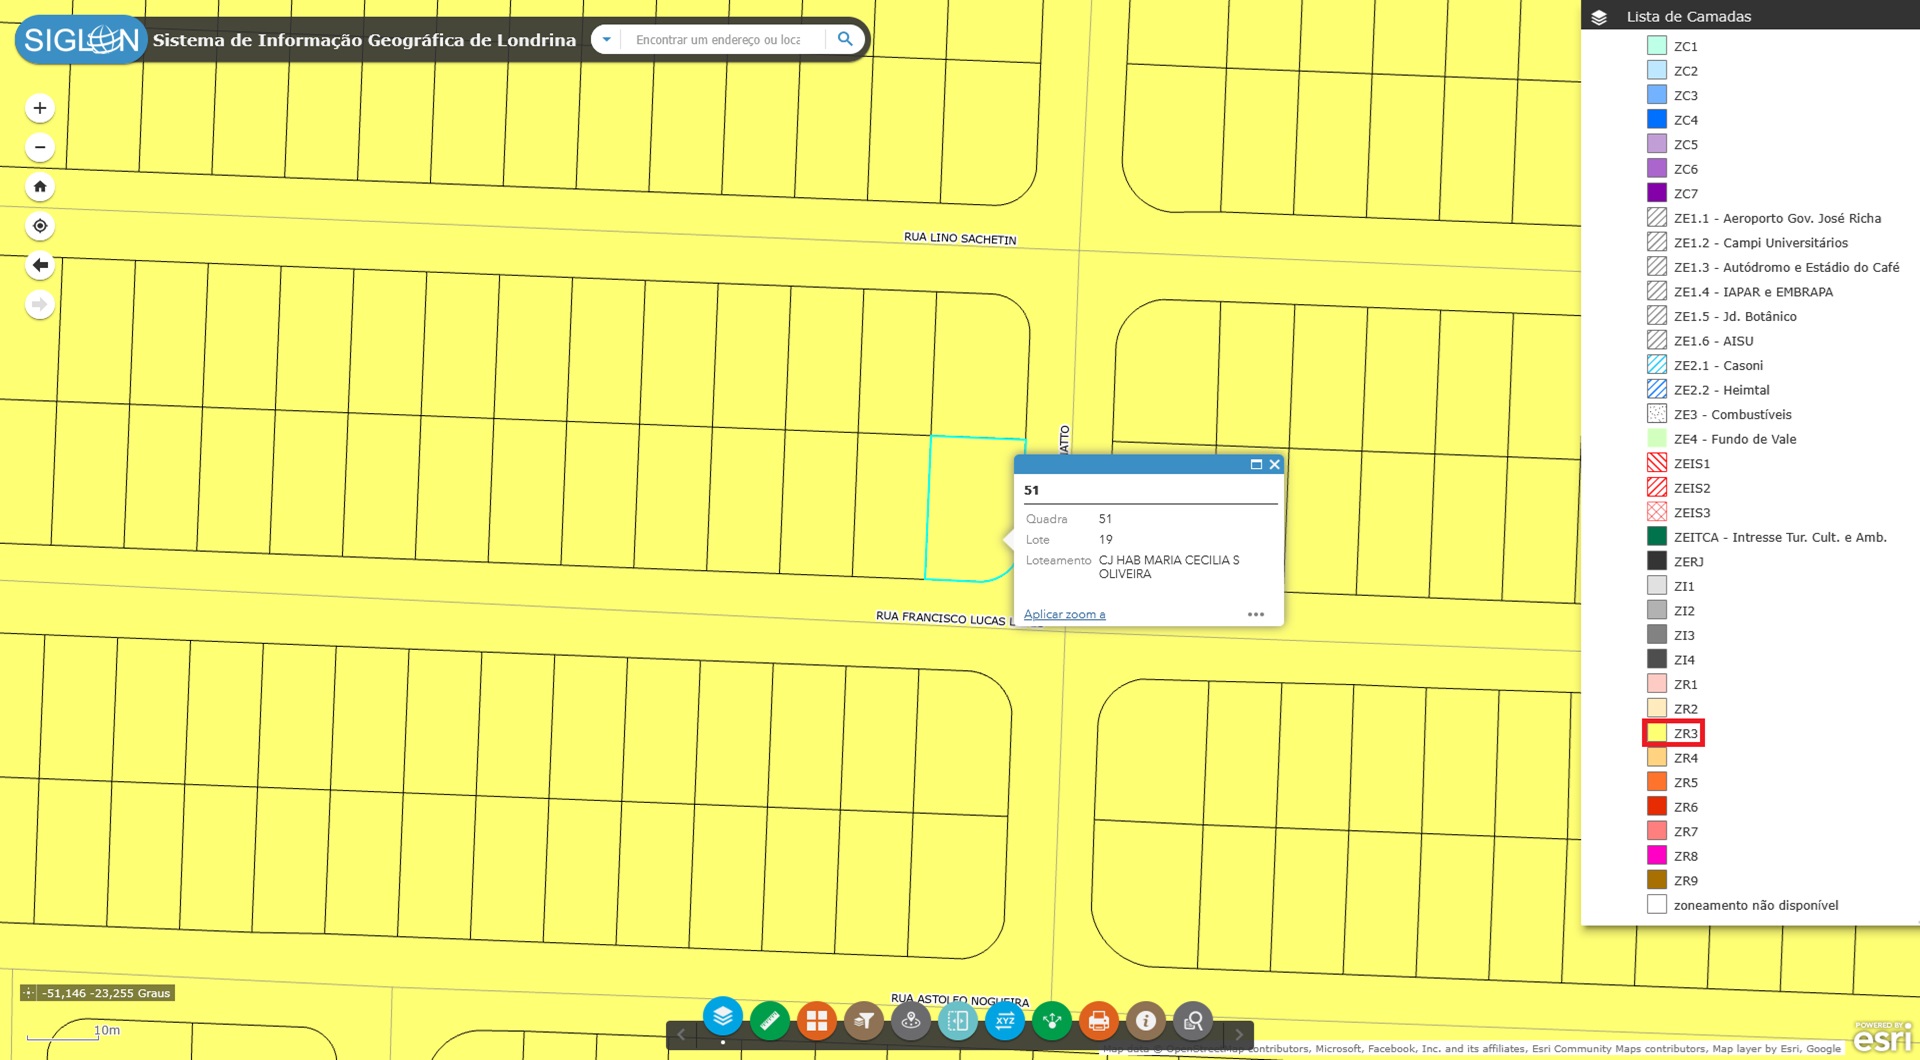Open the gray location pin widget

pos(911,1021)
